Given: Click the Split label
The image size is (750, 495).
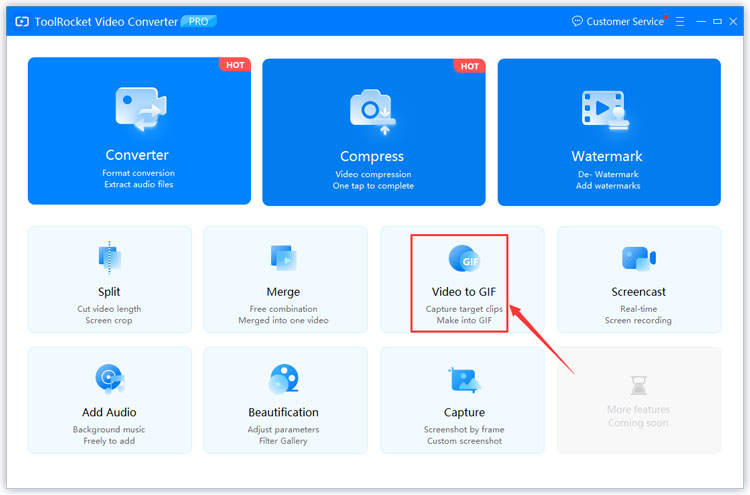Looking at the screenshot, I should click(x=109, y=292).
